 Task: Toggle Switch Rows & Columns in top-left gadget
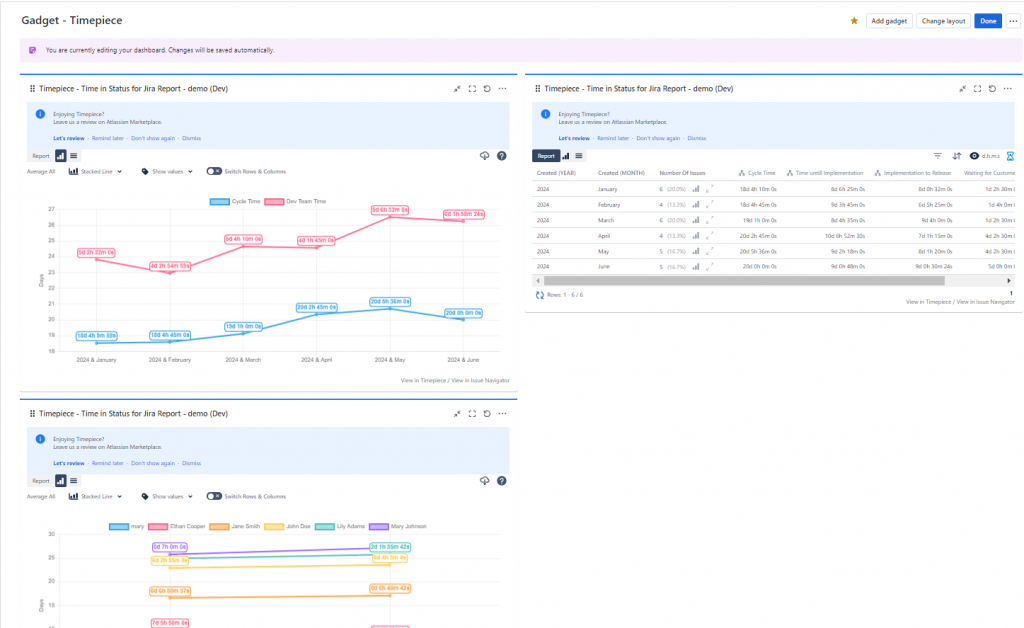click(x=213, y=172)
